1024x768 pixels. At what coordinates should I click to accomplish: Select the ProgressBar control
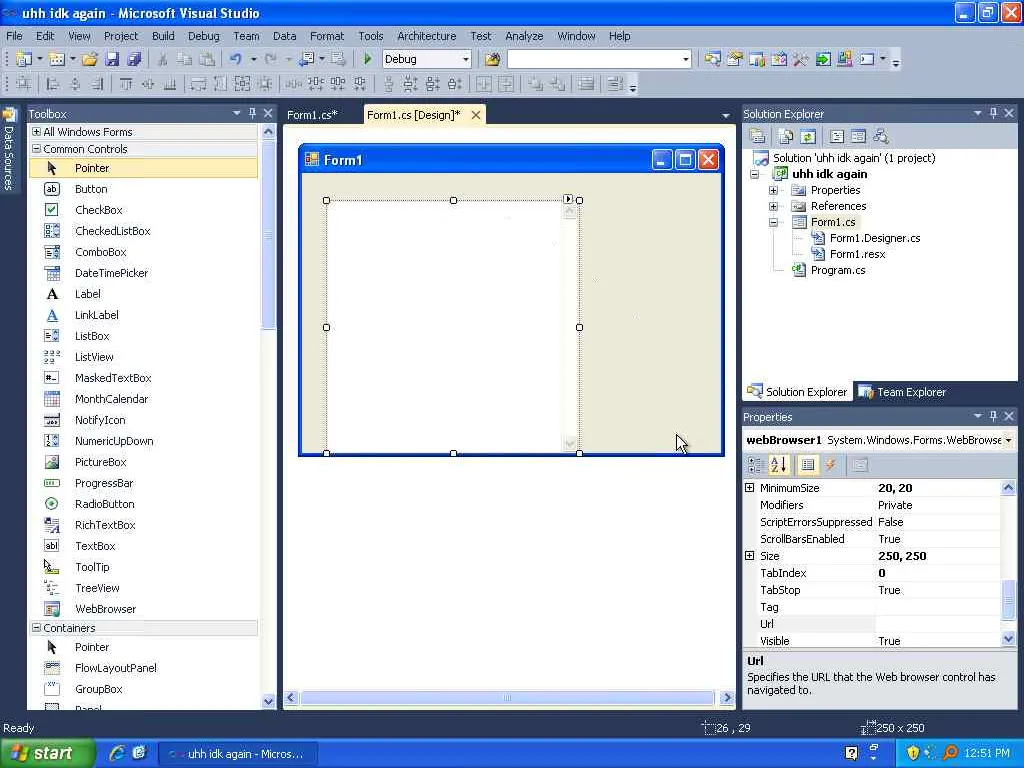[x=104, y=483]
